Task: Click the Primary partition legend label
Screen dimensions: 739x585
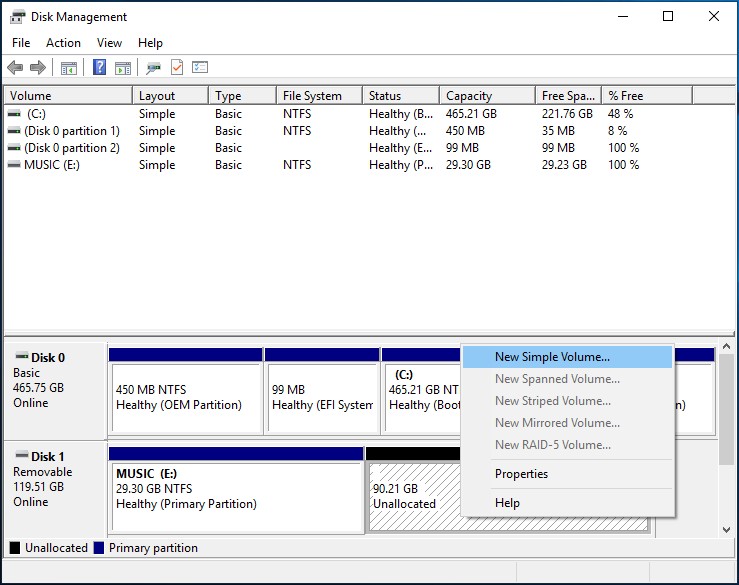Action: pos(153,548)
